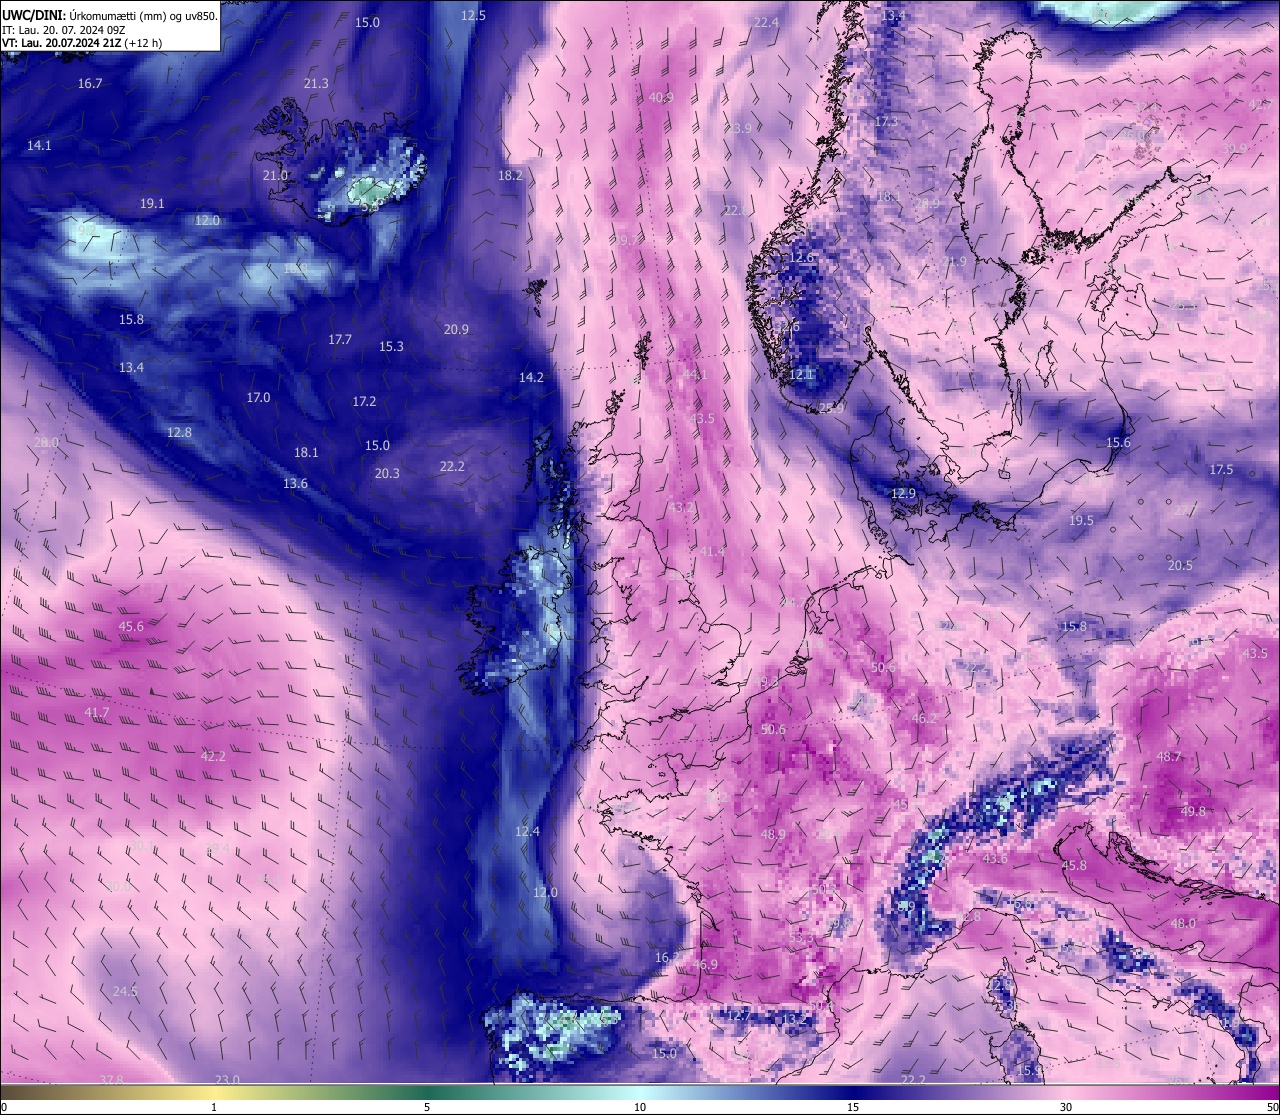Click the 15.6 value near the Baltic coast

coord(1118,442)
